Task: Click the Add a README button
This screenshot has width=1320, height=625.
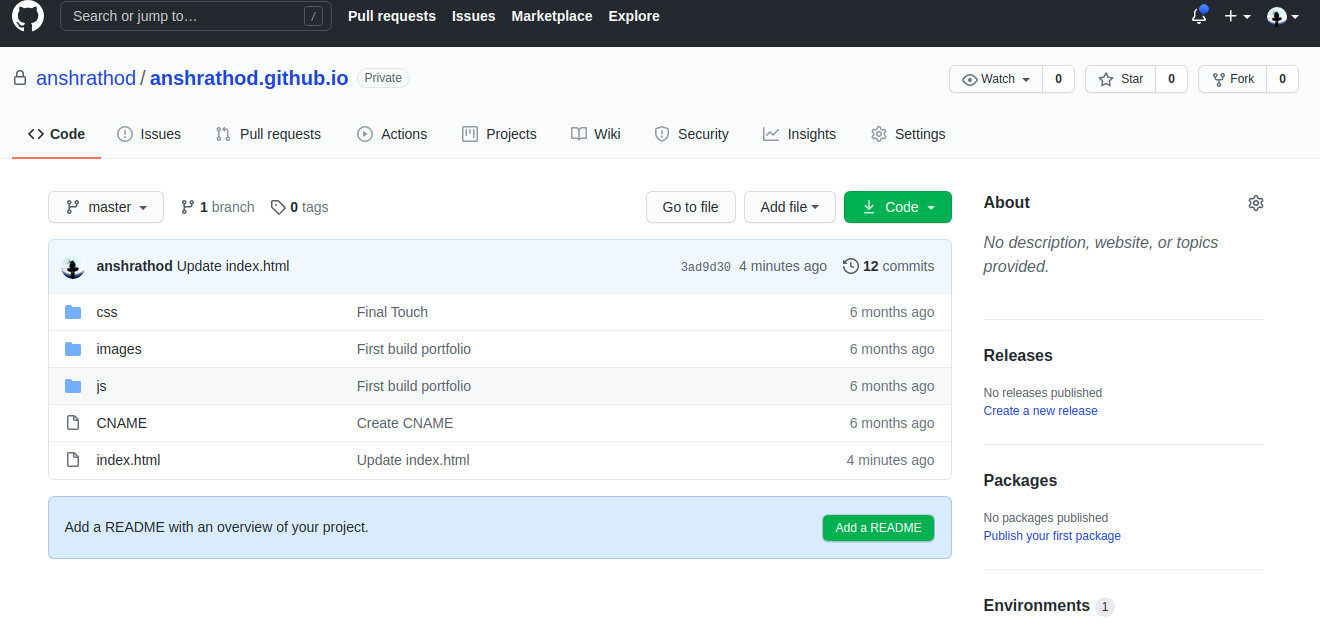Action: 878,528
